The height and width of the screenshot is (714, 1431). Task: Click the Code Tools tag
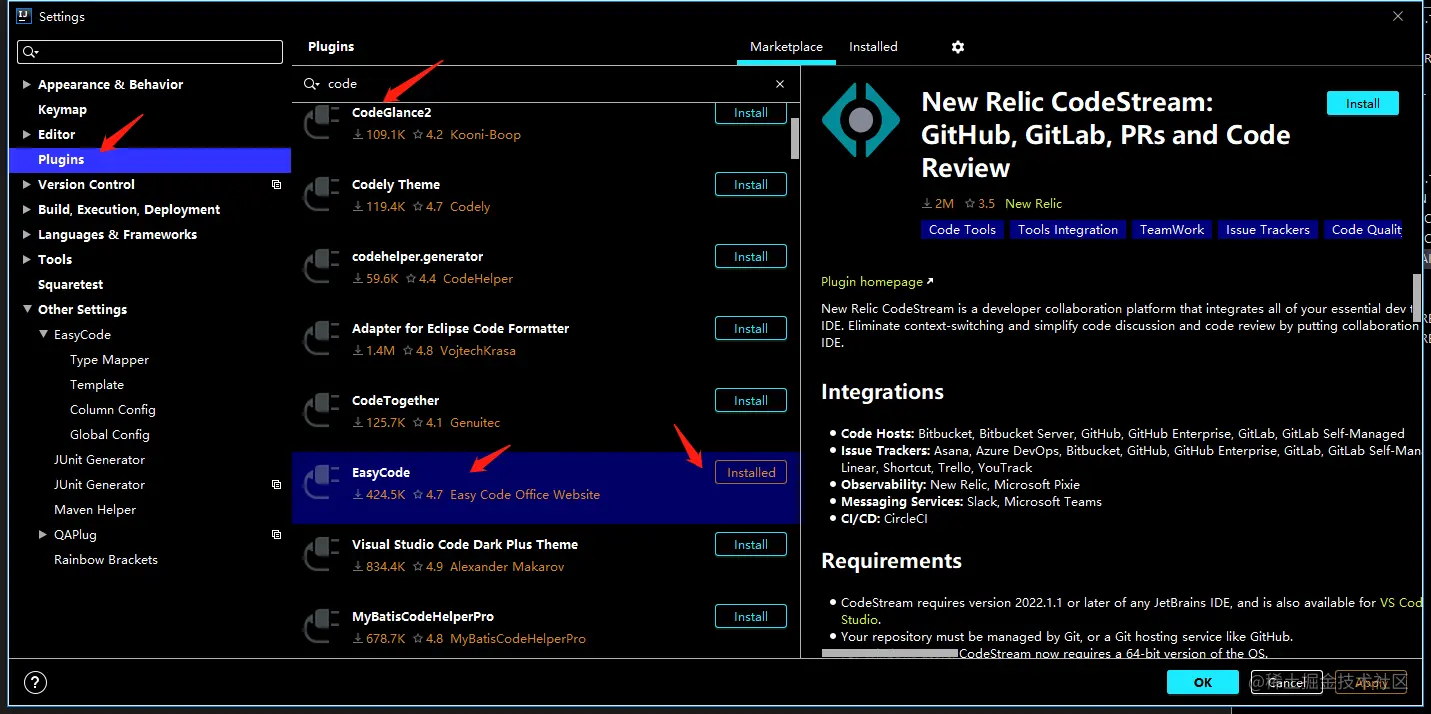tap(962, 230)
